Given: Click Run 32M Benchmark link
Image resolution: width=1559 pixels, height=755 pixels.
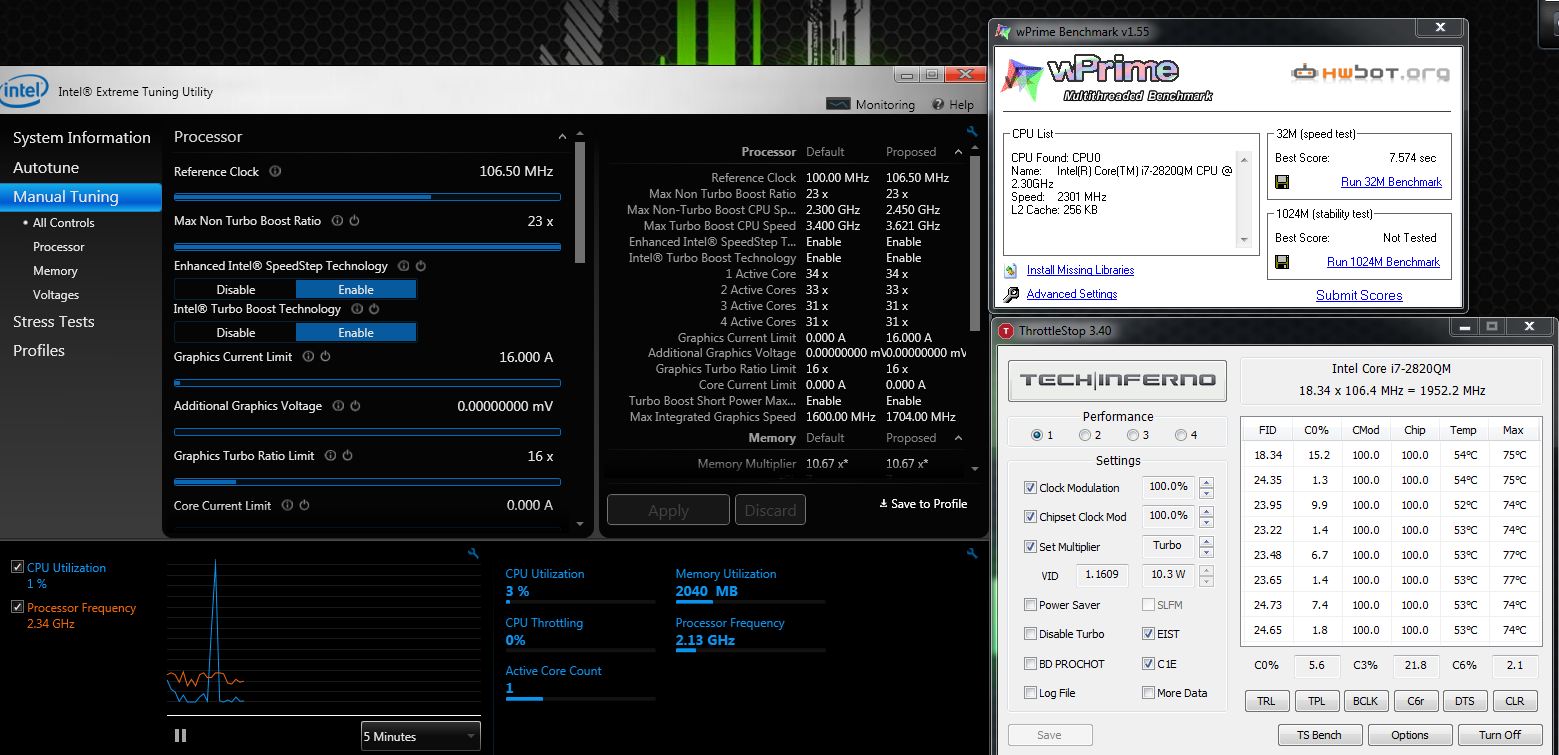Looking at the screenshot, I should pyautogui.click(x=1391, y=182).
